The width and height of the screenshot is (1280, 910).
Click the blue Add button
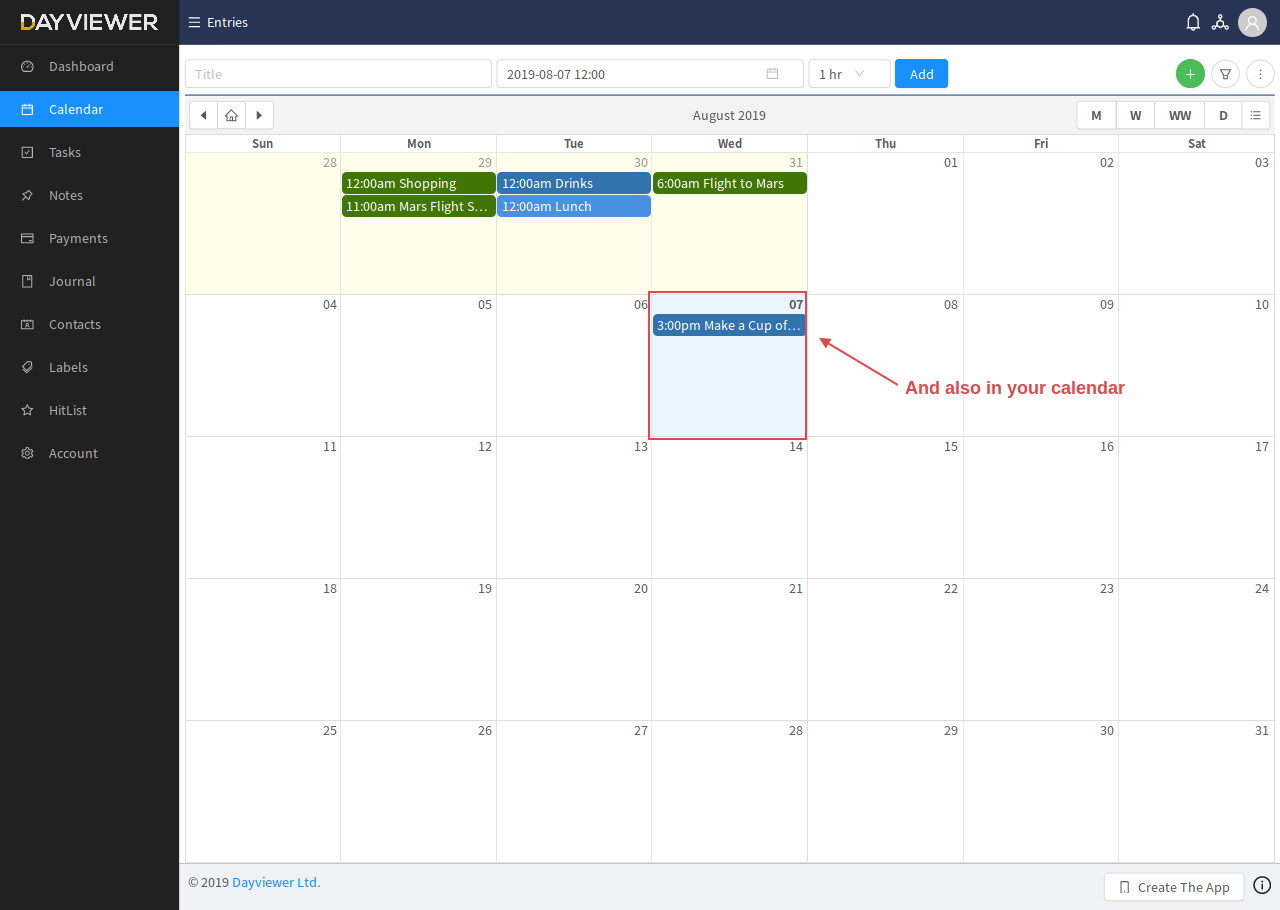tap(921, 74)
